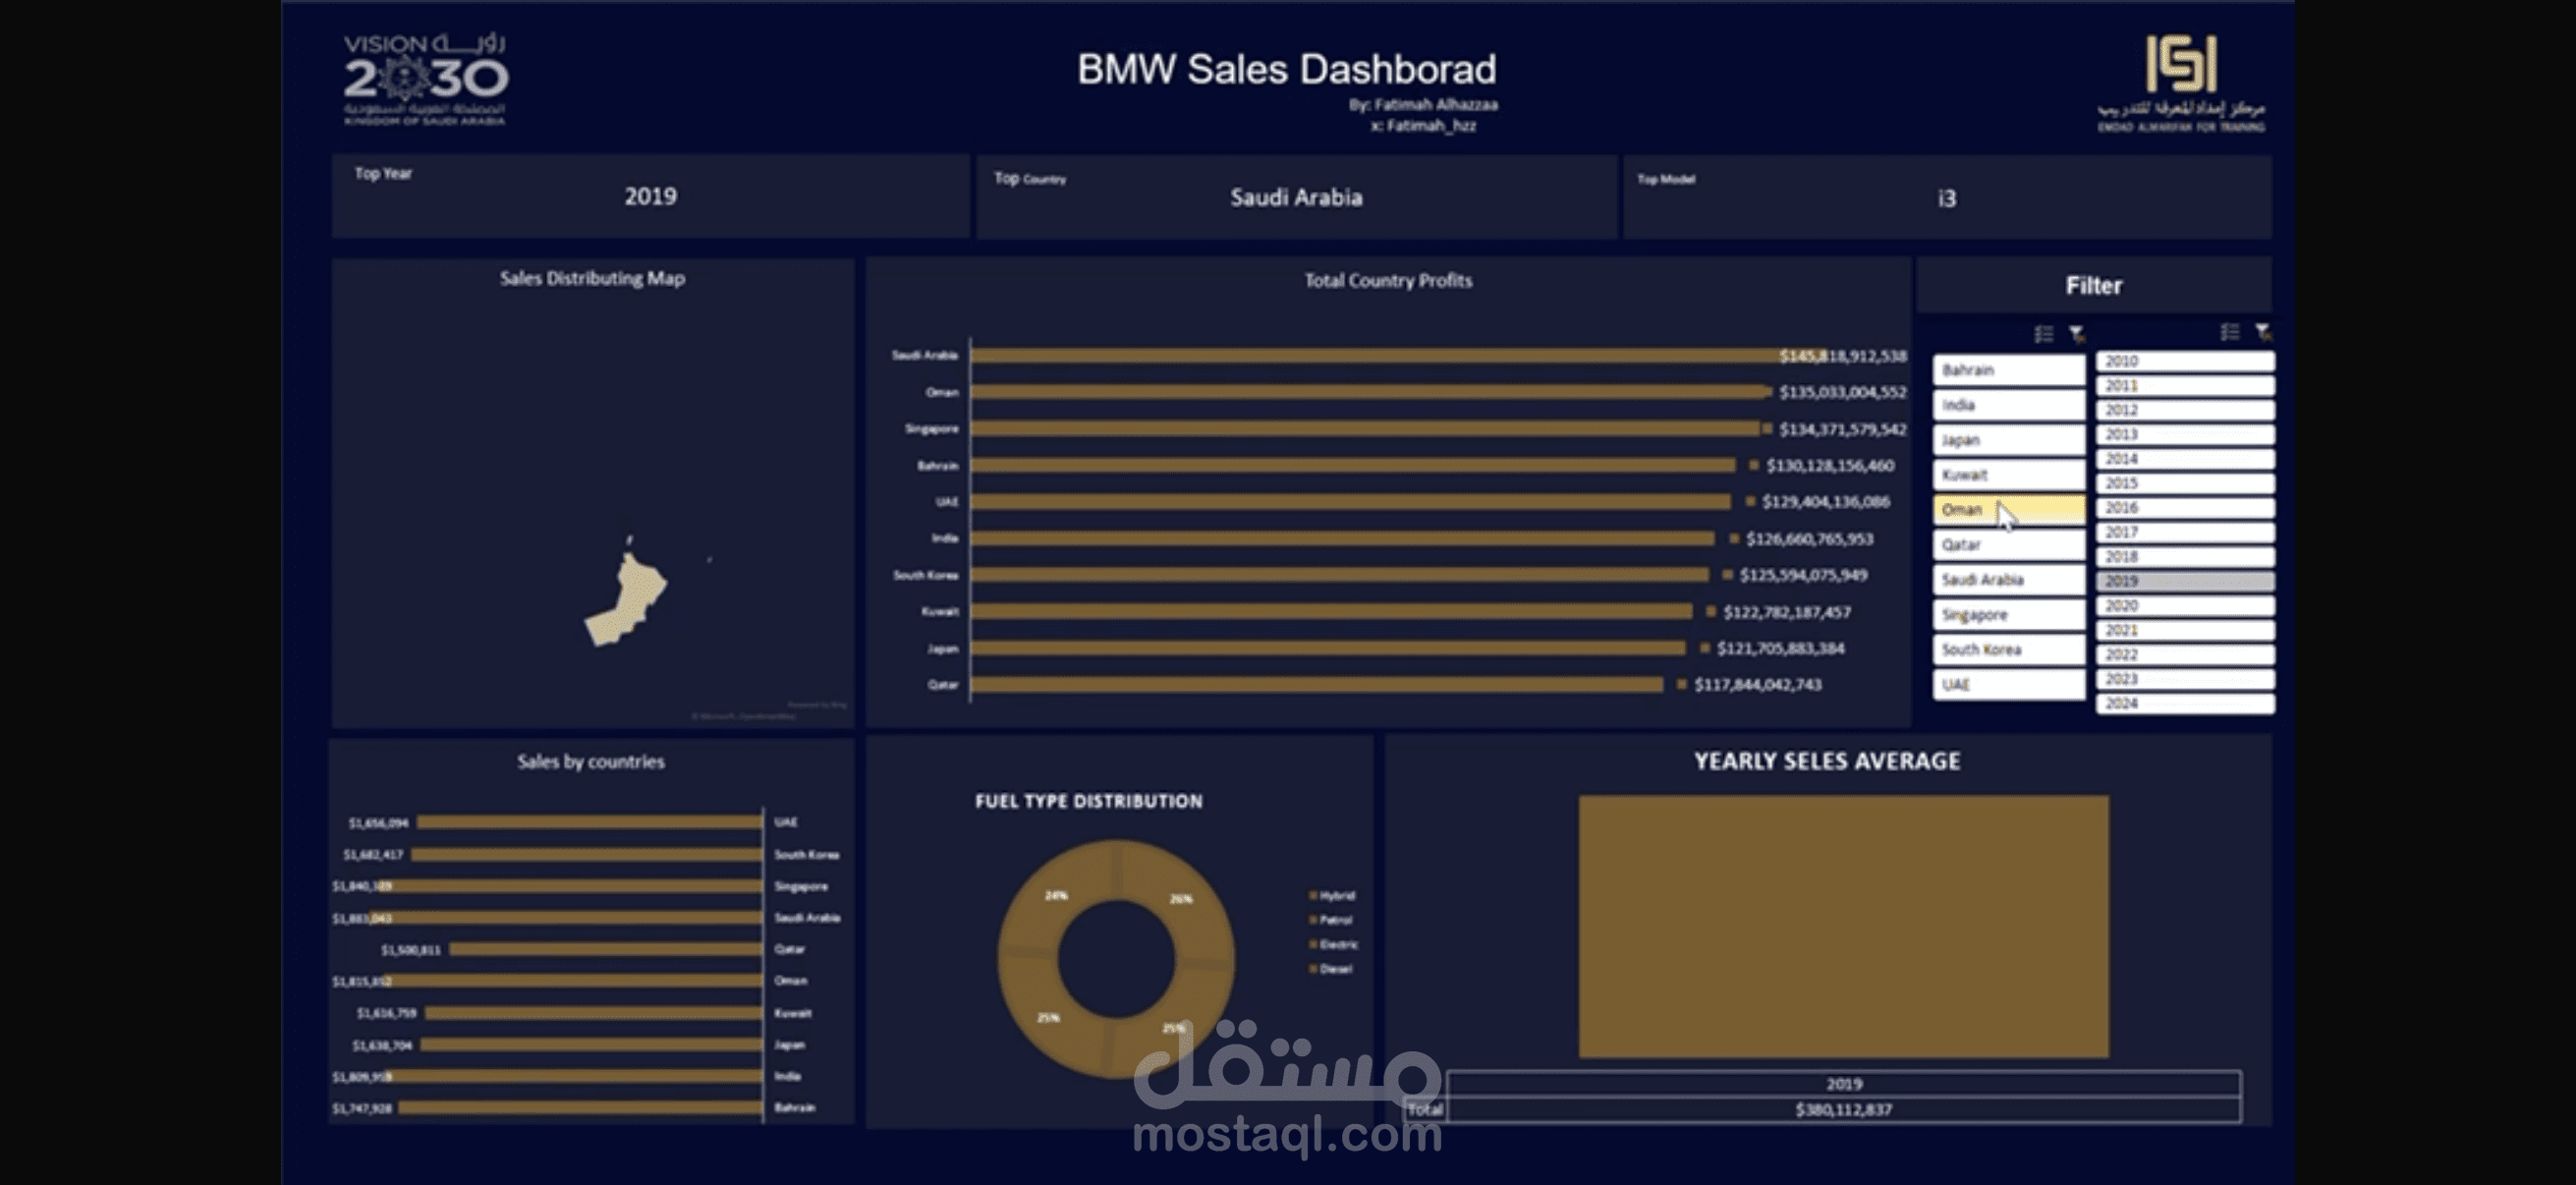This screenshot has height=1185, width=2576.
Task: Click $145,818,912,538 profit label
Action: [1843, 356]
